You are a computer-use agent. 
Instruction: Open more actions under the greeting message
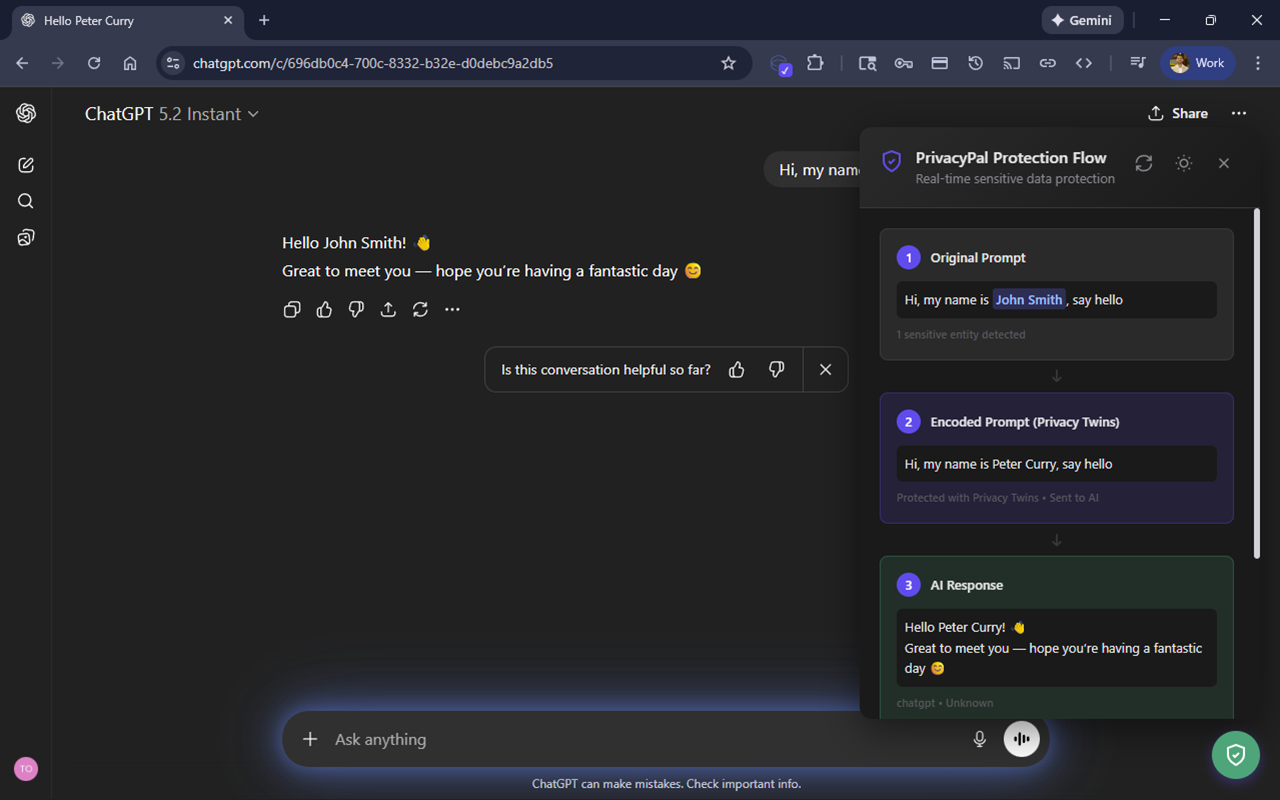pos(452,309)
